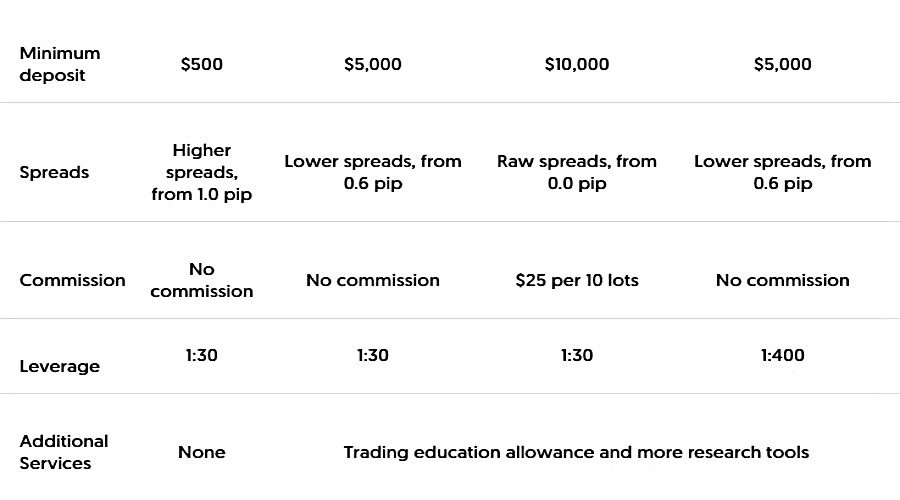
Task: Select the $5,000 deposit next to $500
Action: pyautogui.click(x=372, y=64)
